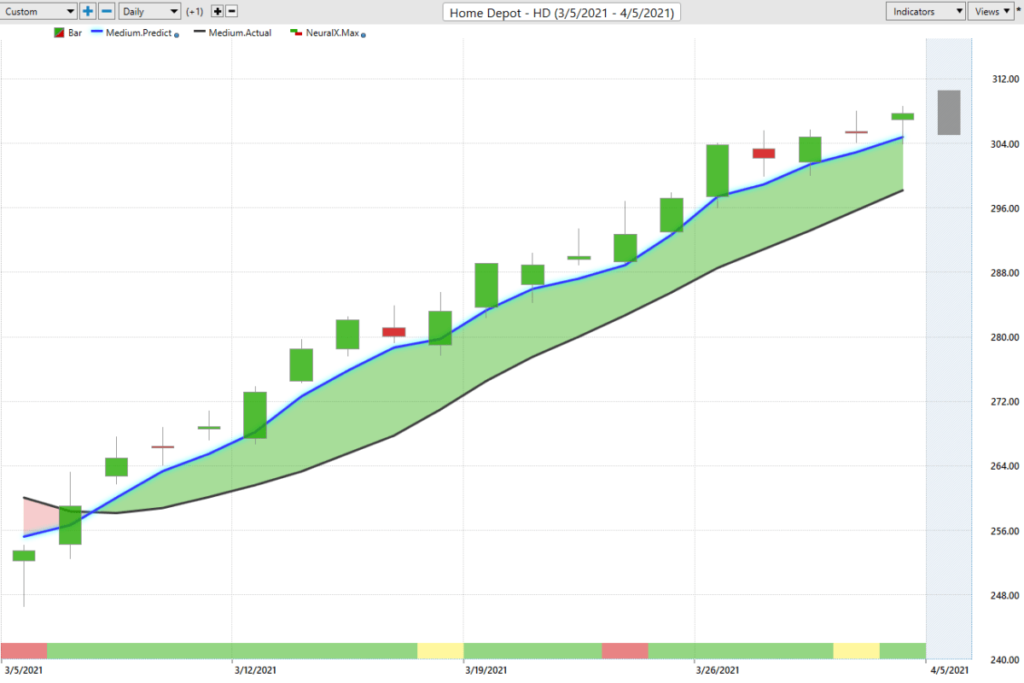The height and width of the screenshot is (683, 1024).
Task: Click the first yellow NeuralX segment near 3/19/2021
Action: pyautogui.click(x=440, y=650)
